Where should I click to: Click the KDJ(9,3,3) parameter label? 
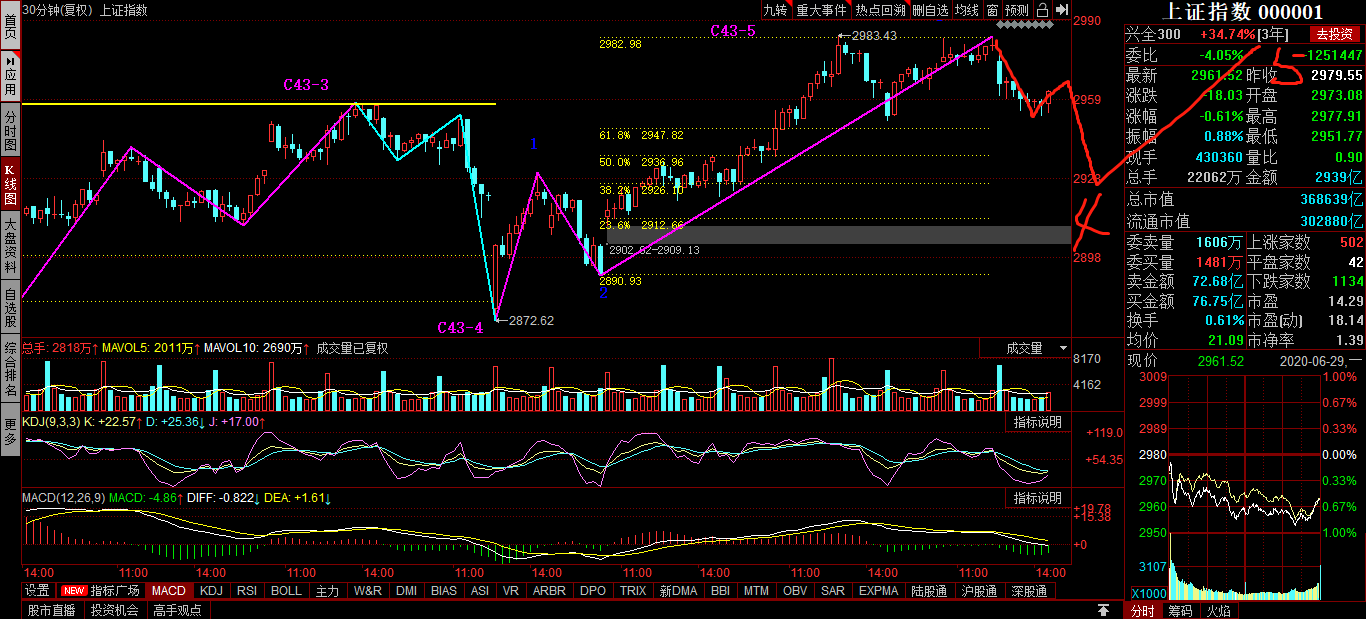tap(50, 422)
